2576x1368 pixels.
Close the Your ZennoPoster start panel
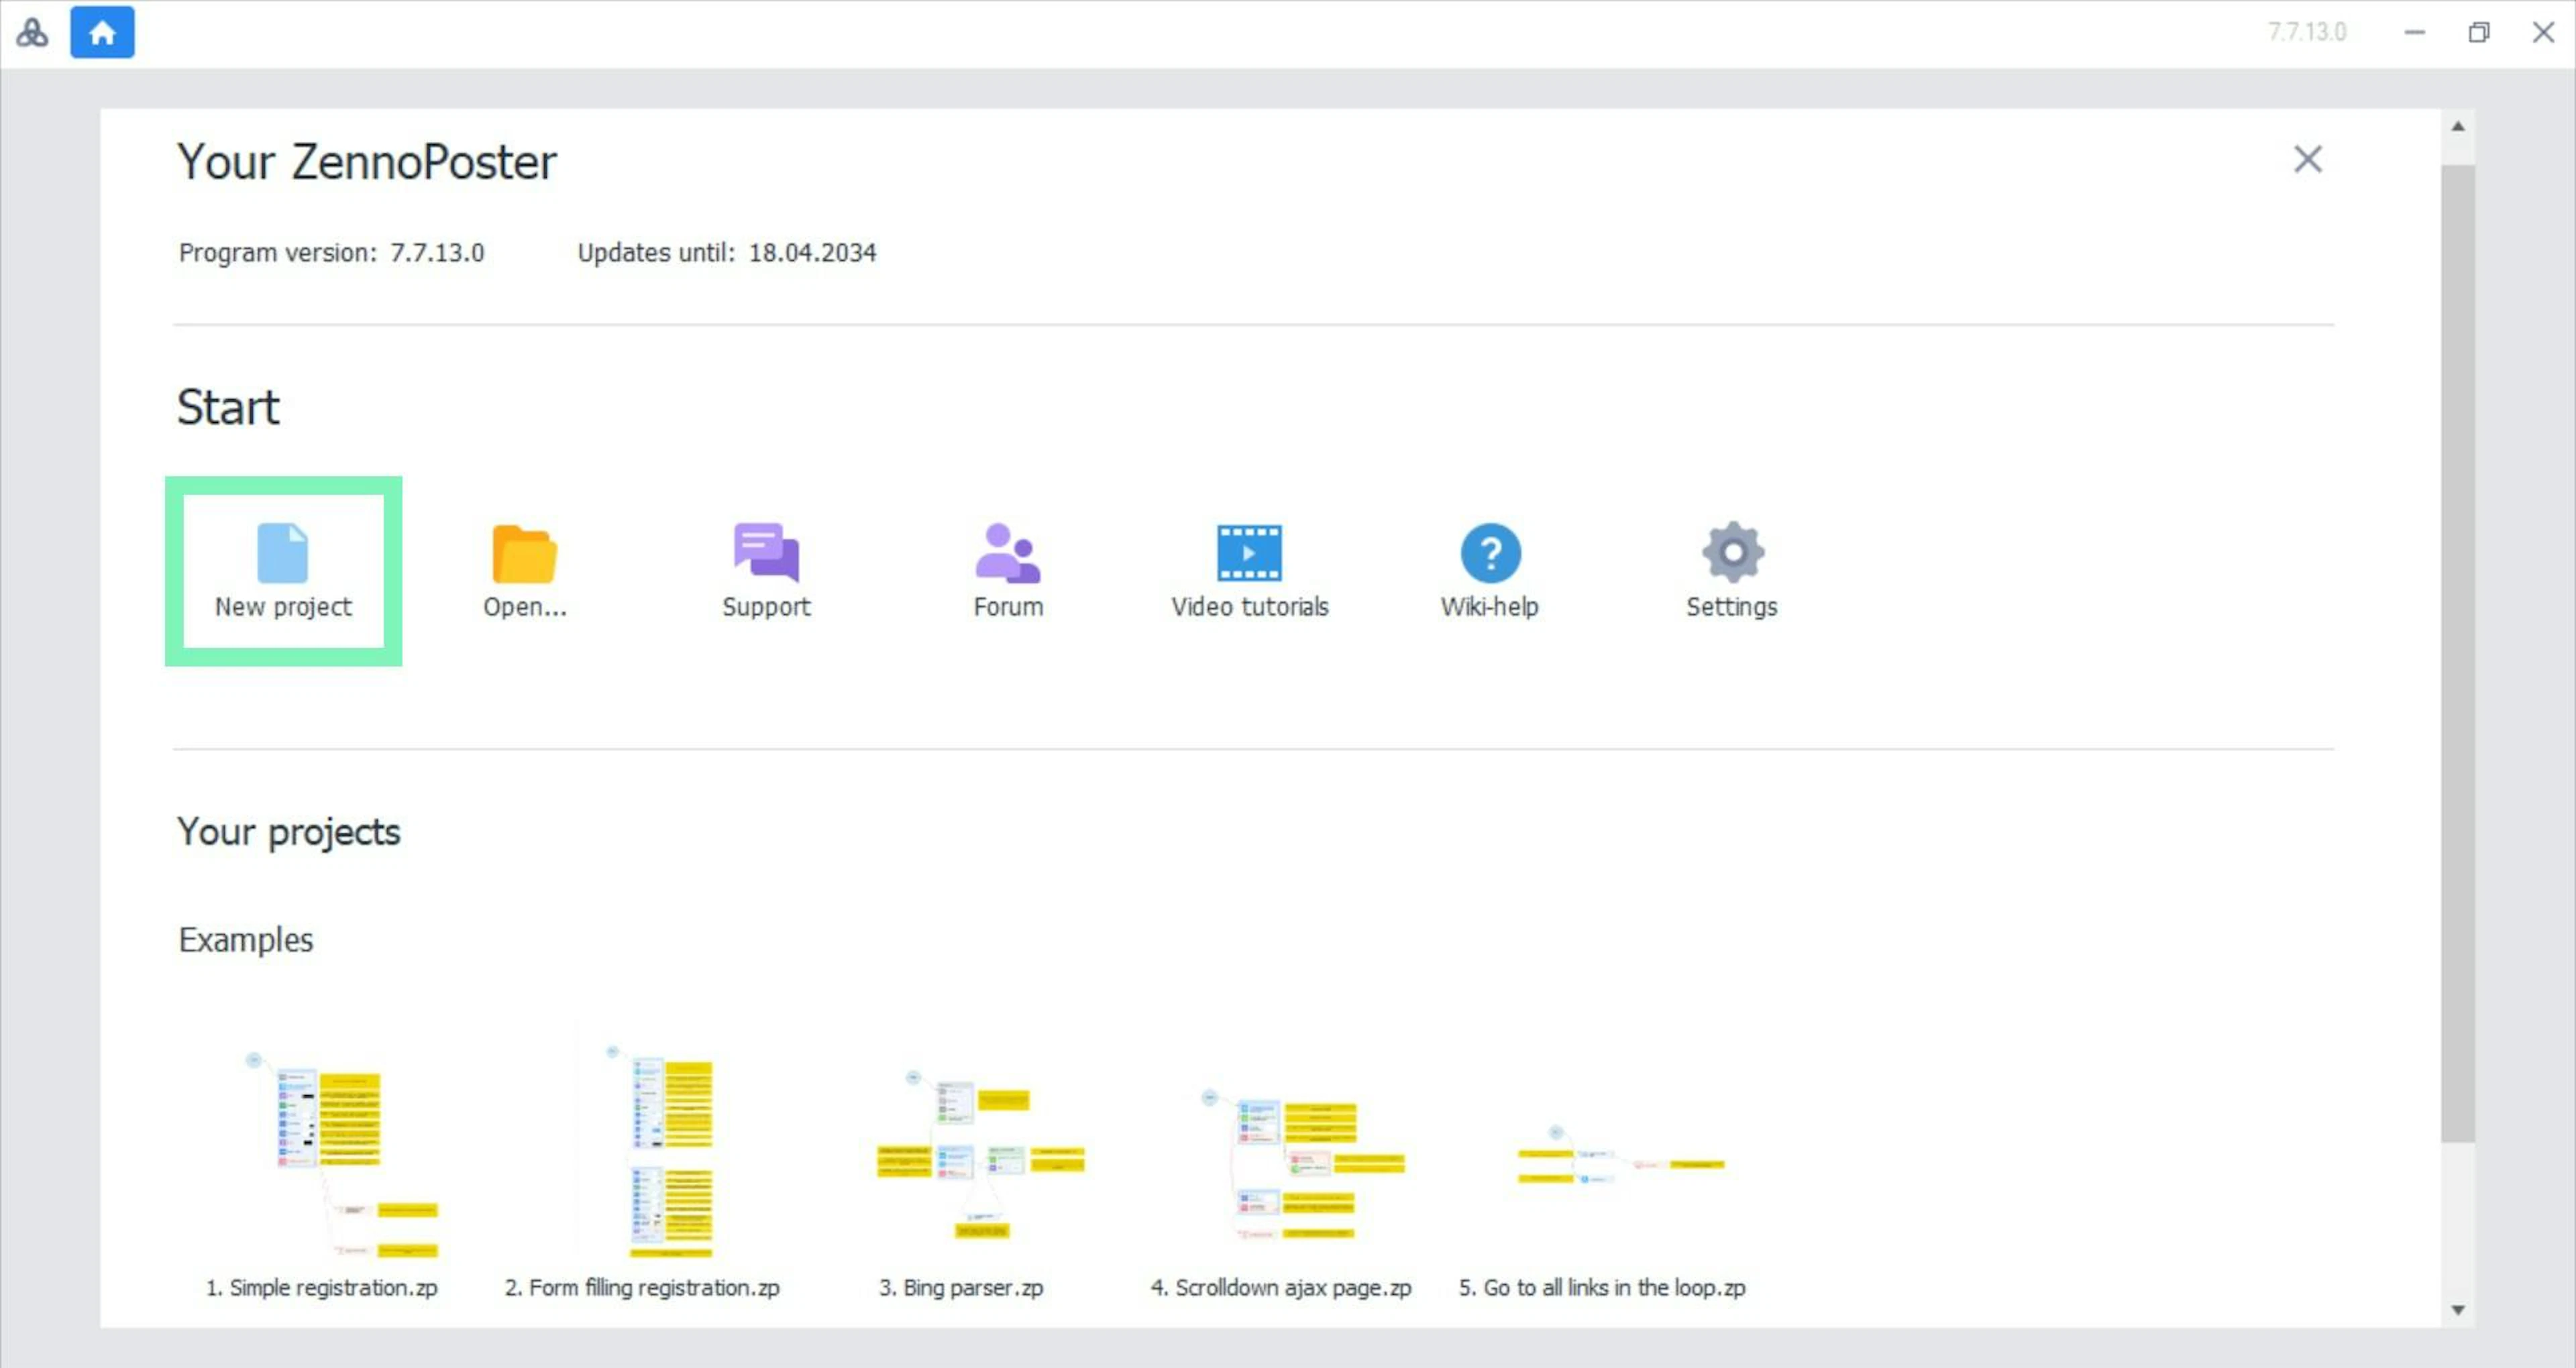[2307, 159]
